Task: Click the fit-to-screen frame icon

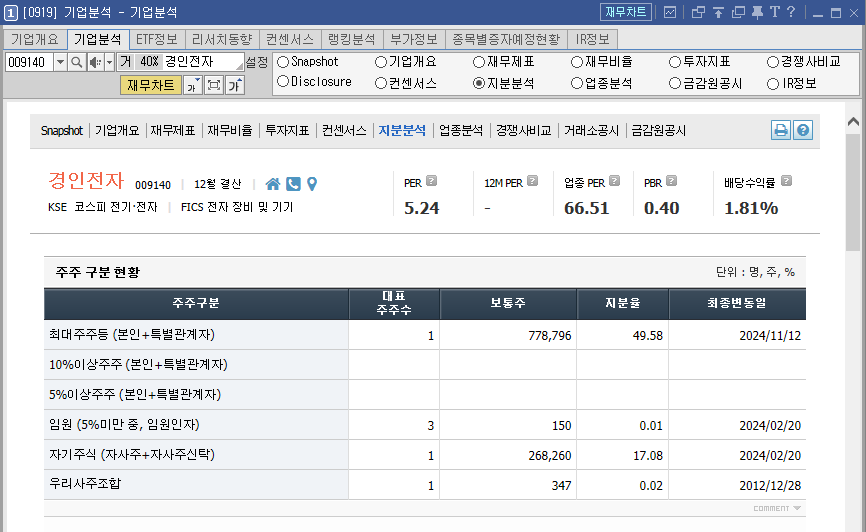Action: 214,85
